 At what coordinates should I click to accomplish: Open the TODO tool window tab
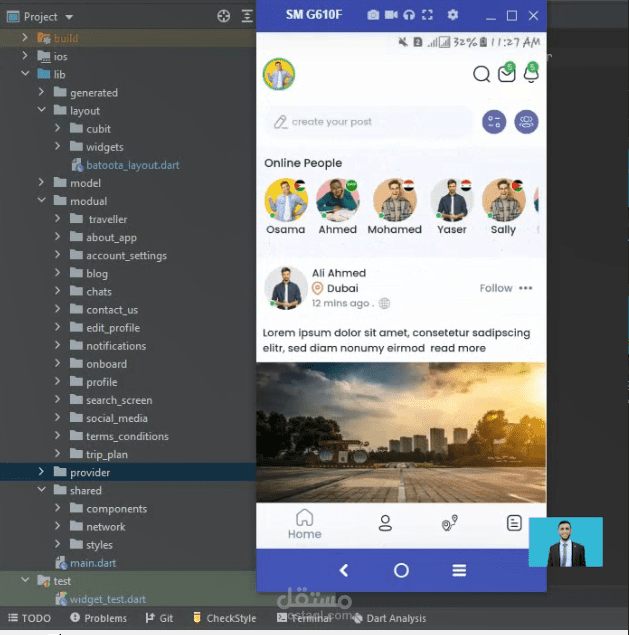(30, 618)
